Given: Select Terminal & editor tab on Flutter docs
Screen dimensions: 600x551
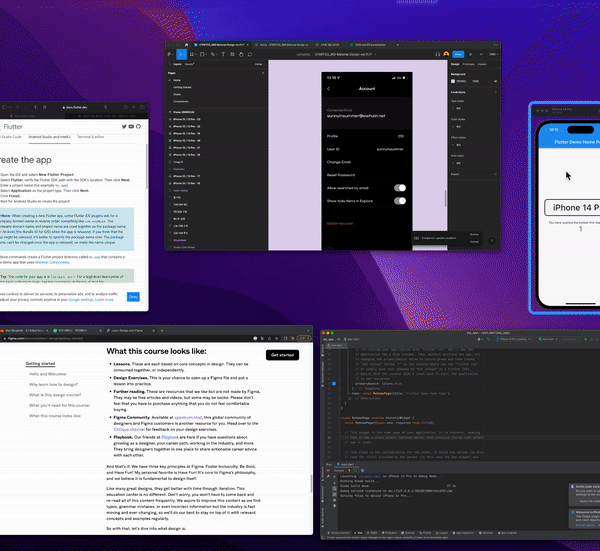Looking at the screenshot, I should point(91,137).
